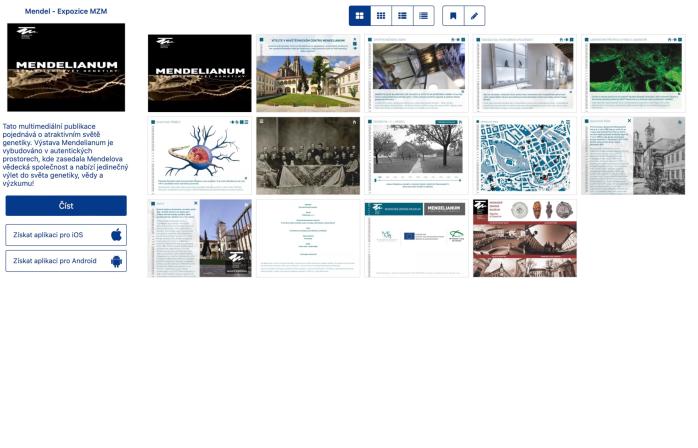Open the Mendelianum cover in the sidebar
The image size is (698, 448).
[x=66, y=67]
